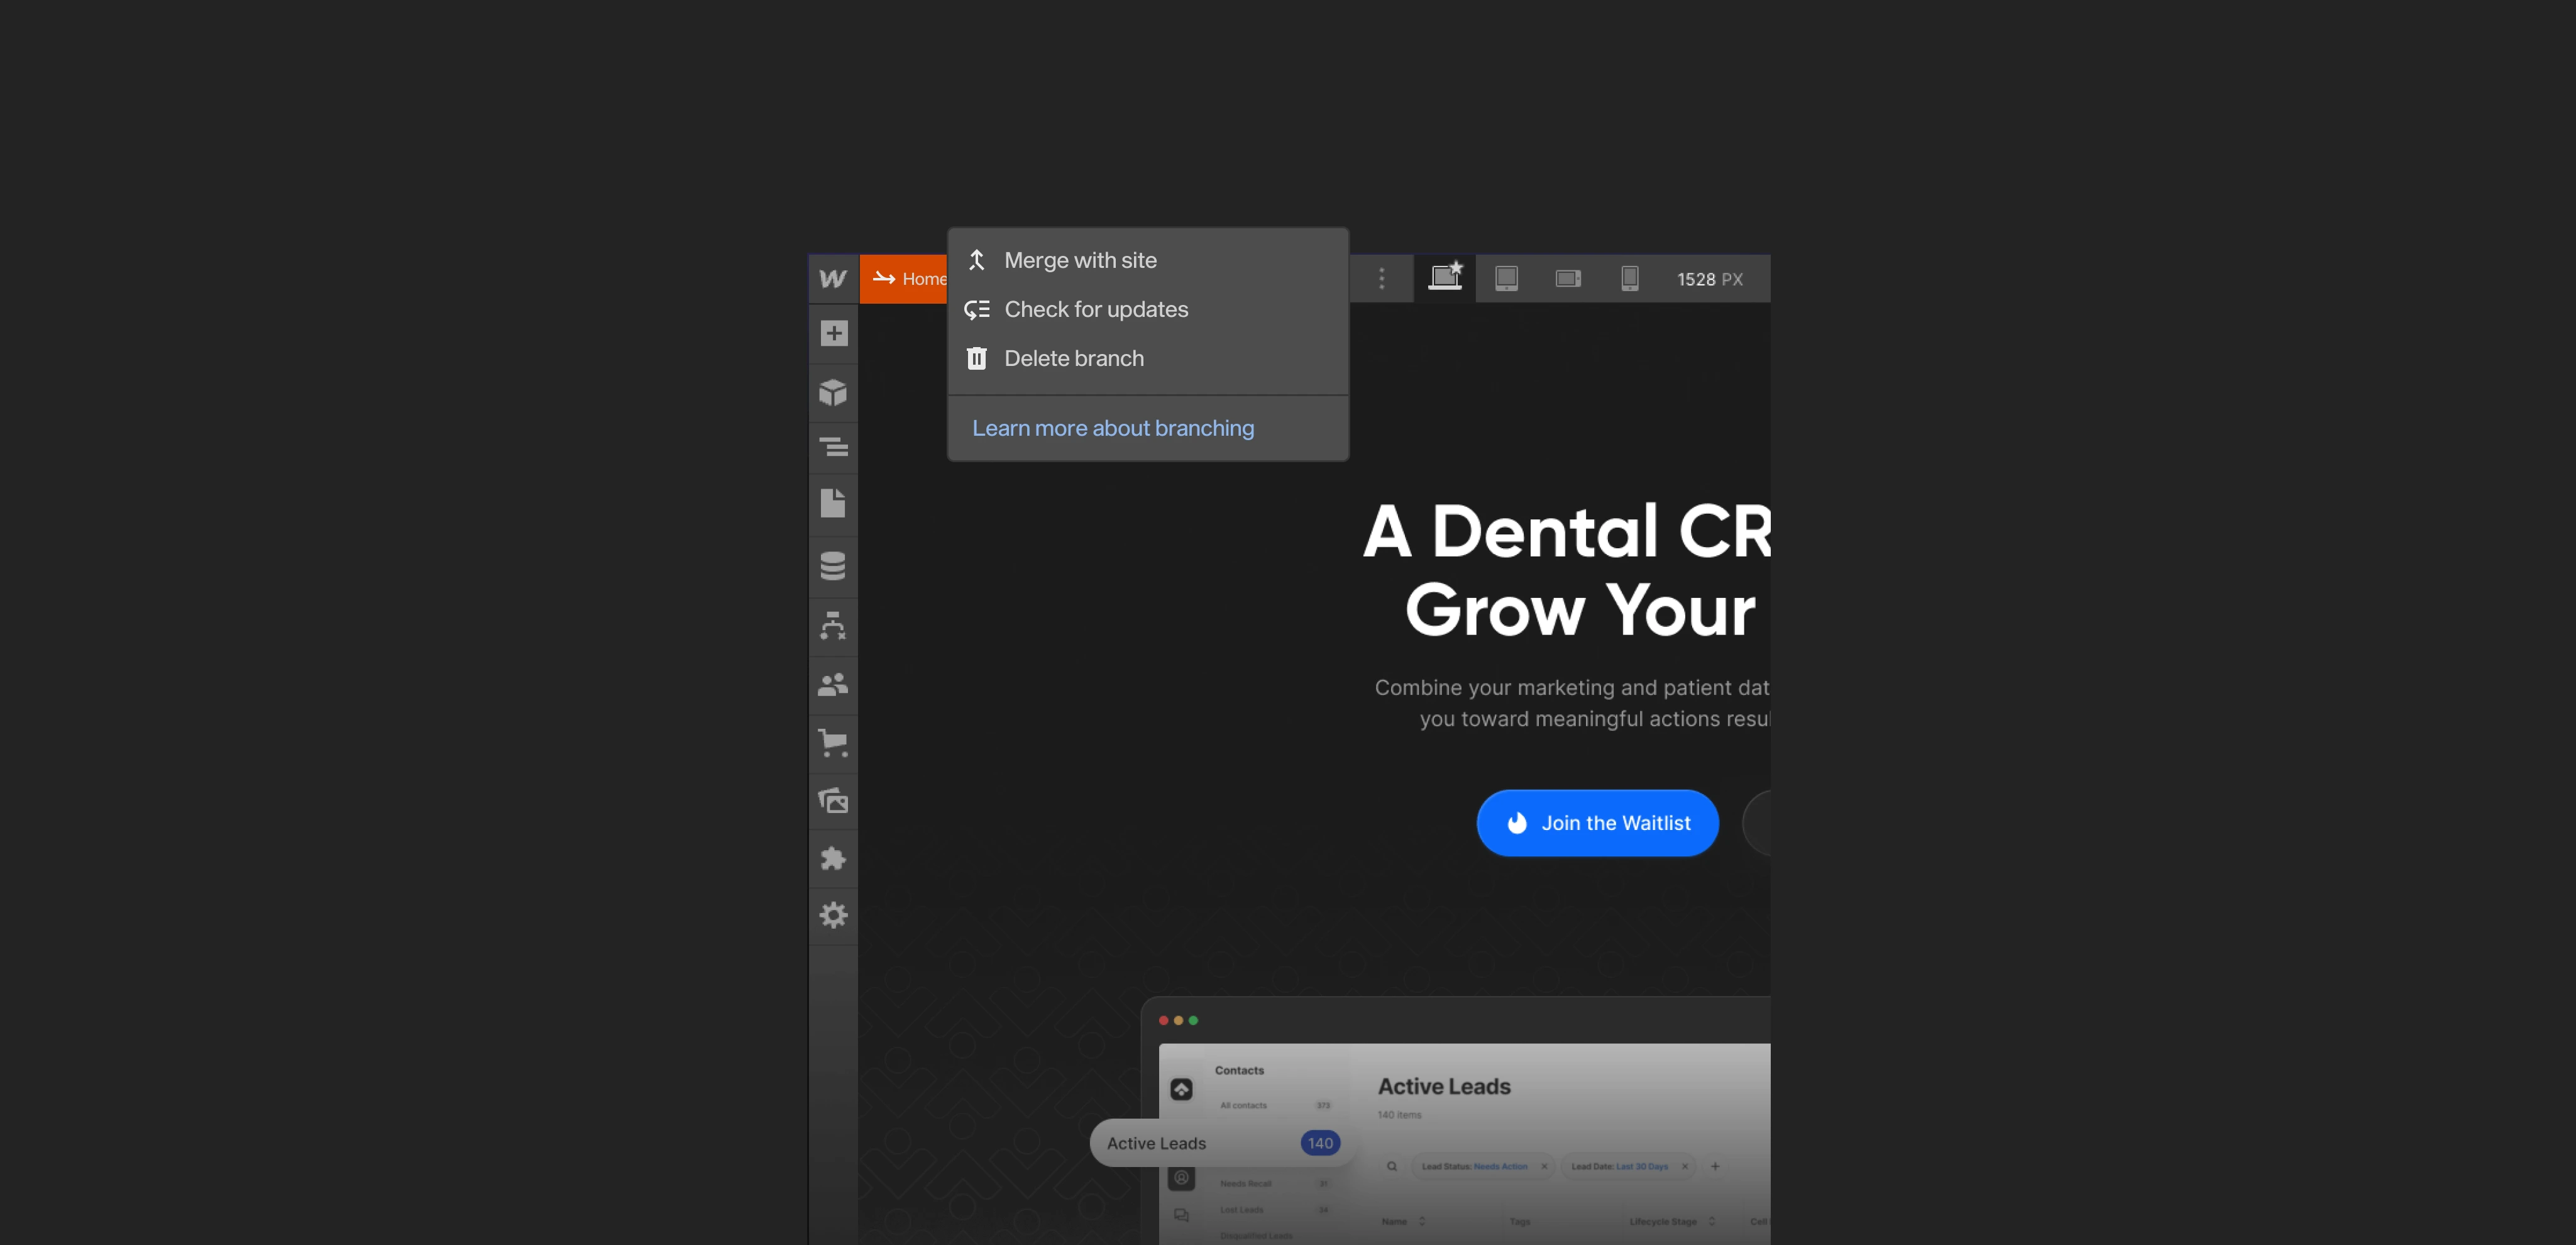Open the Assets images panel
Viewport: 2576px width, 1245px height.
[x=833, y=801]
